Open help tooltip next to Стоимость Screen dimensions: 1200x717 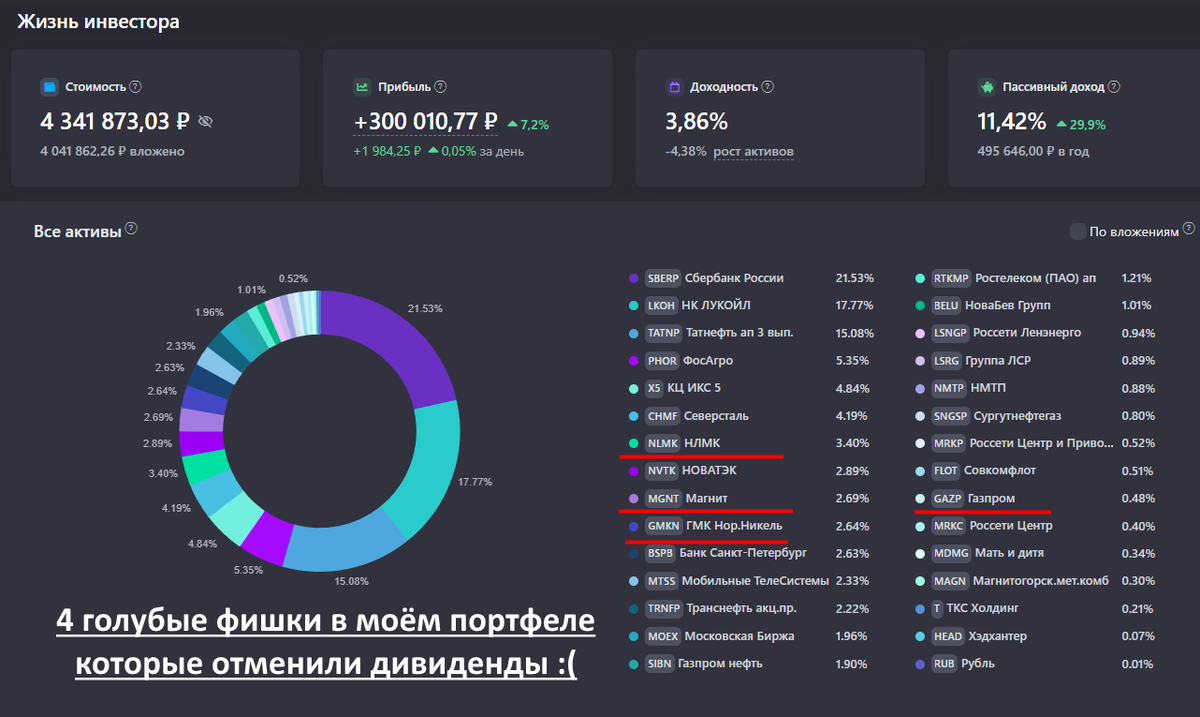click(136, 87)
